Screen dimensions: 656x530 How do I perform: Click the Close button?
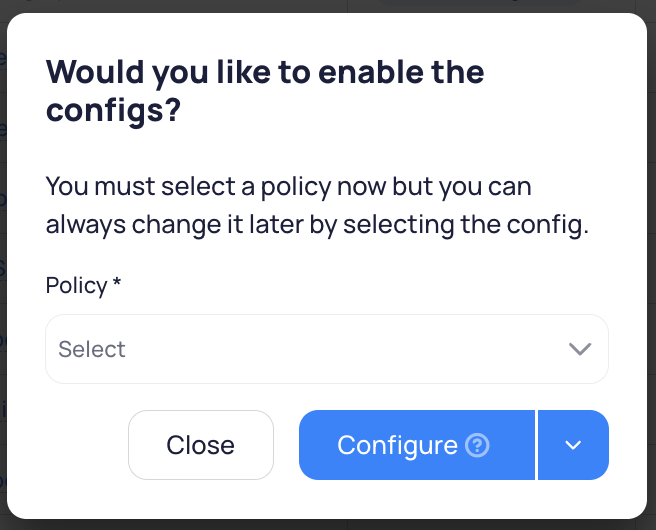pyautogui.click(x=201, y=445)
